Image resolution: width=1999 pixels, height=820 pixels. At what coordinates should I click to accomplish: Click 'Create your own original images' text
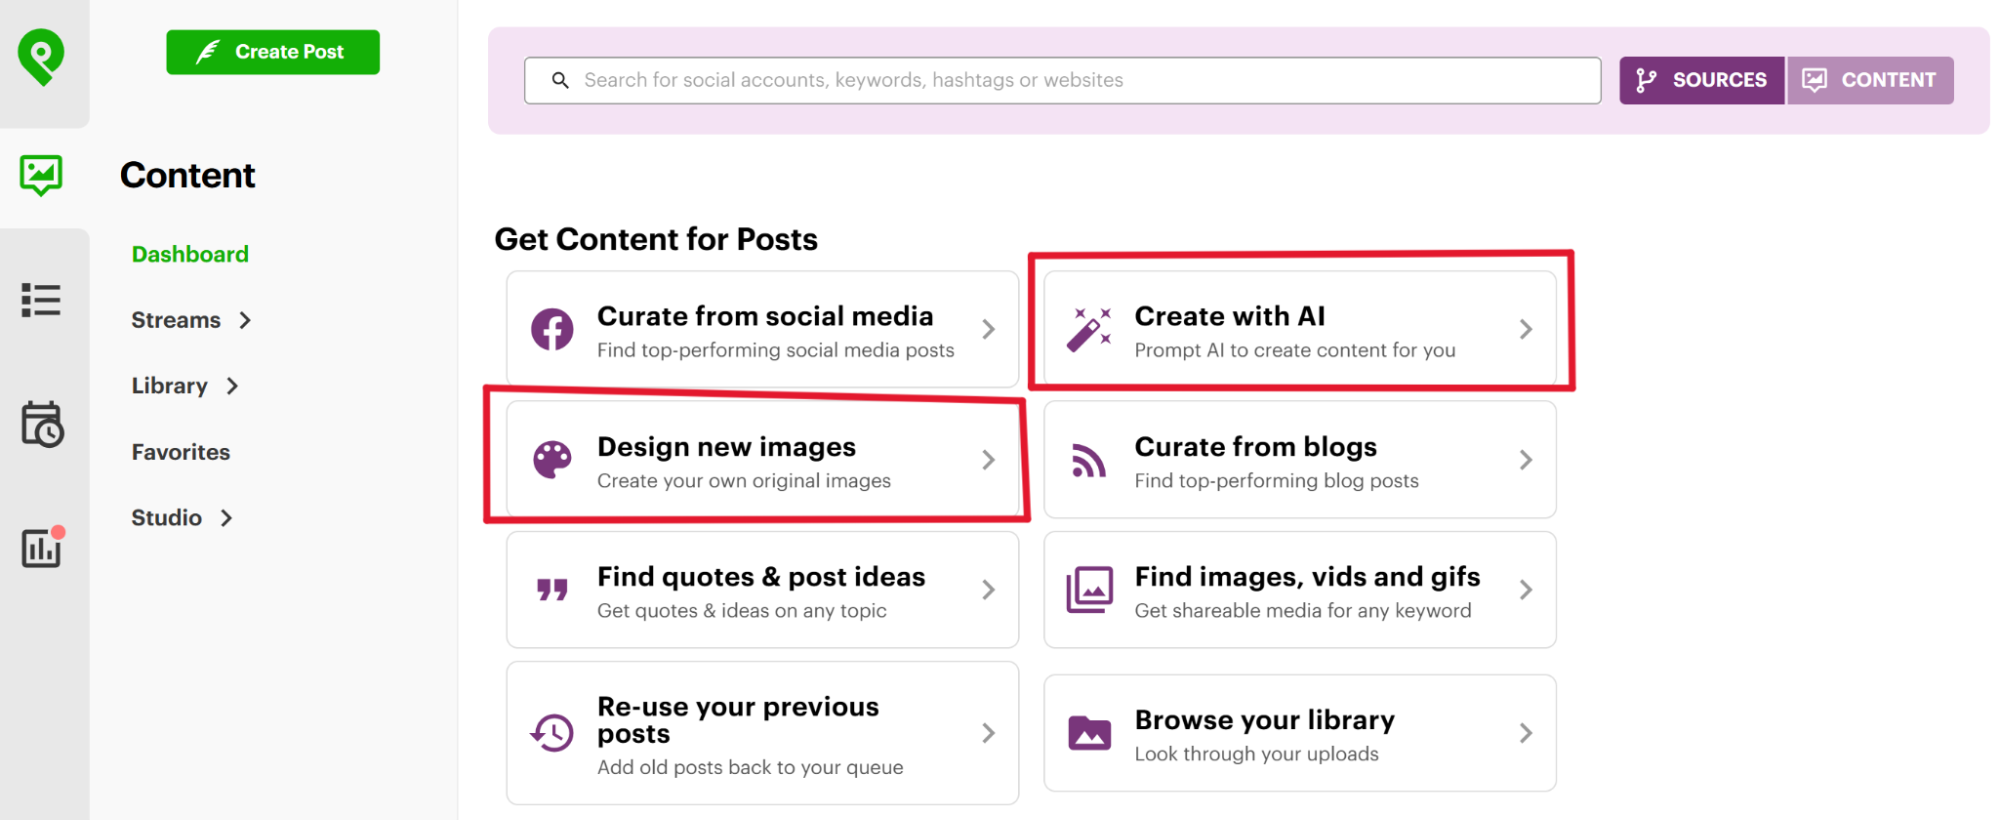pyautogui.click(x=744, y=481)
